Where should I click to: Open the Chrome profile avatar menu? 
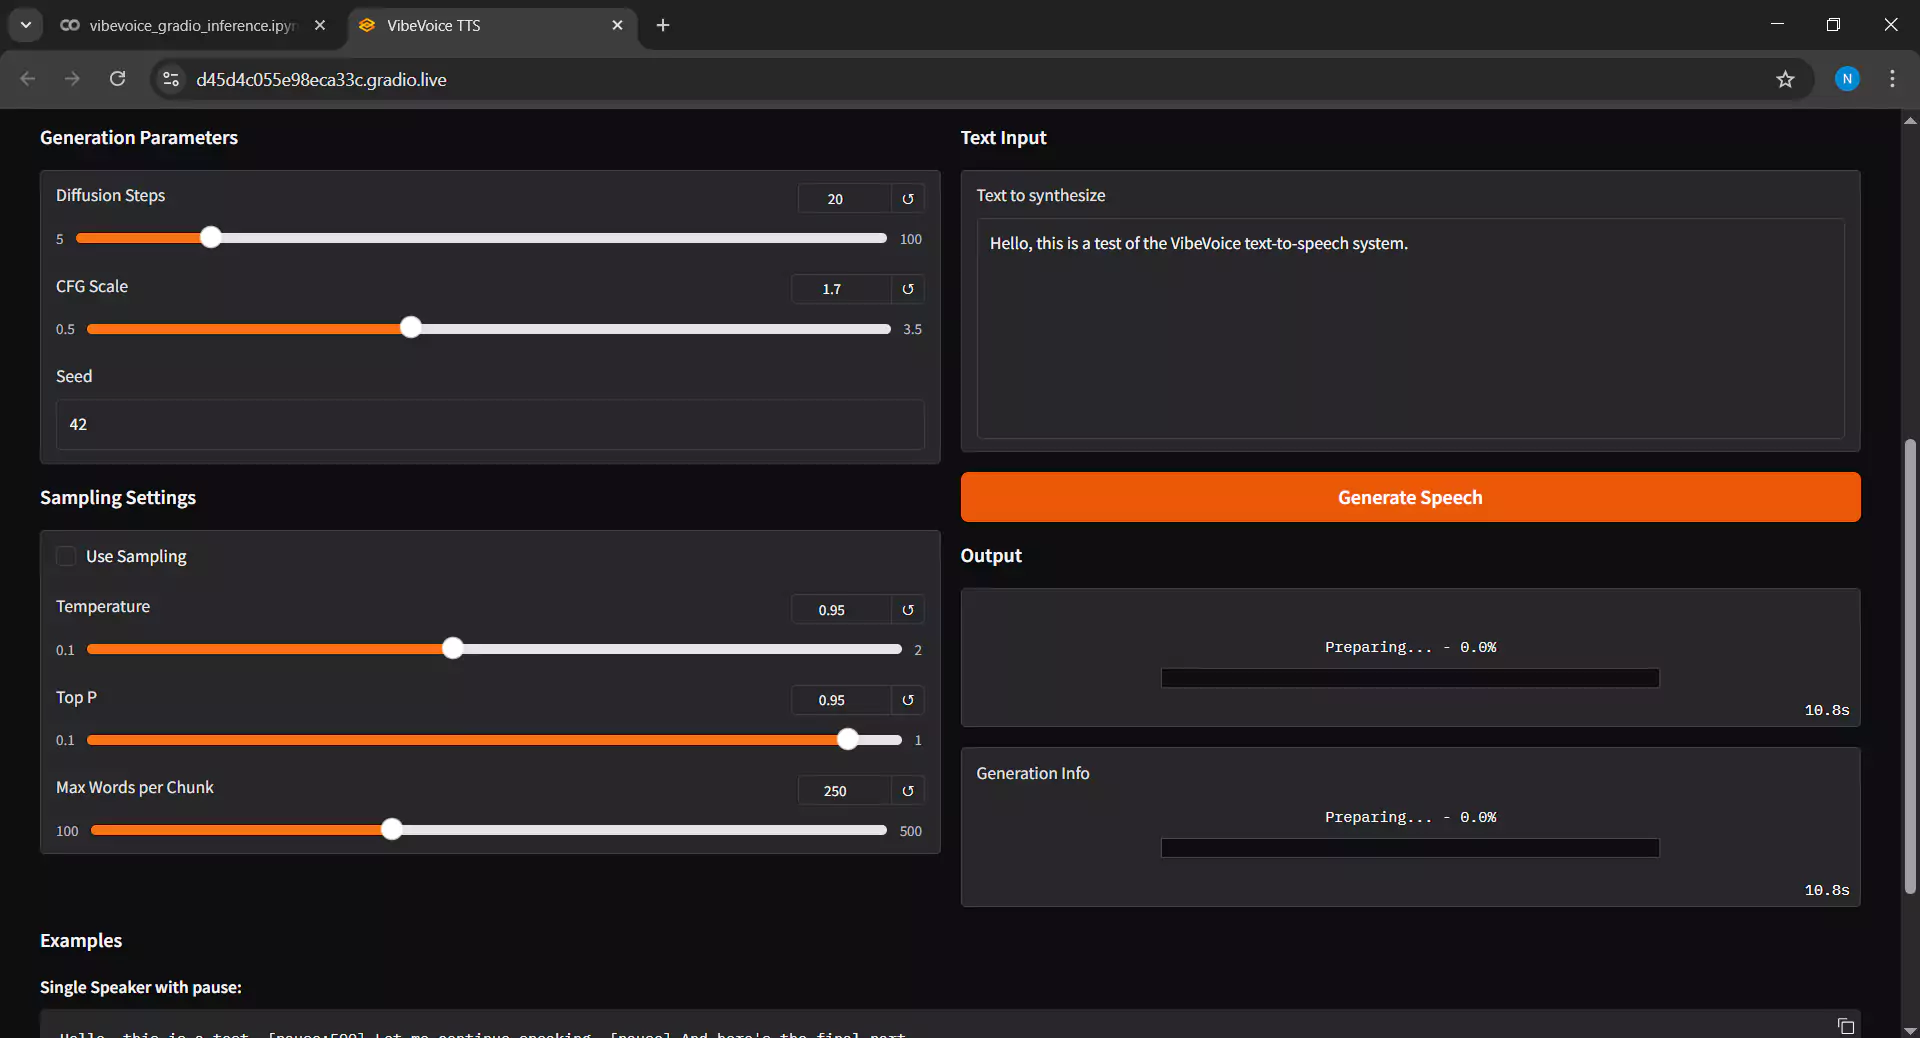pos(1847,79)
